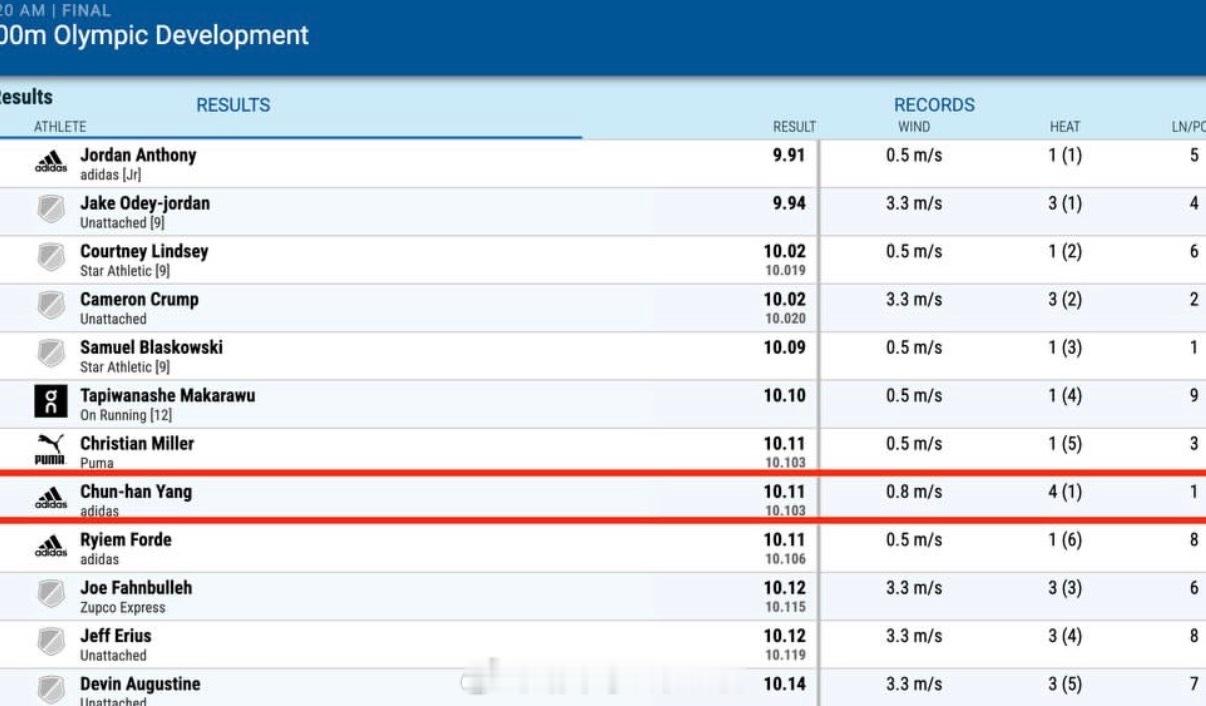Click the adidas logo beside Jordan Anthony

(x=51, y=162)
